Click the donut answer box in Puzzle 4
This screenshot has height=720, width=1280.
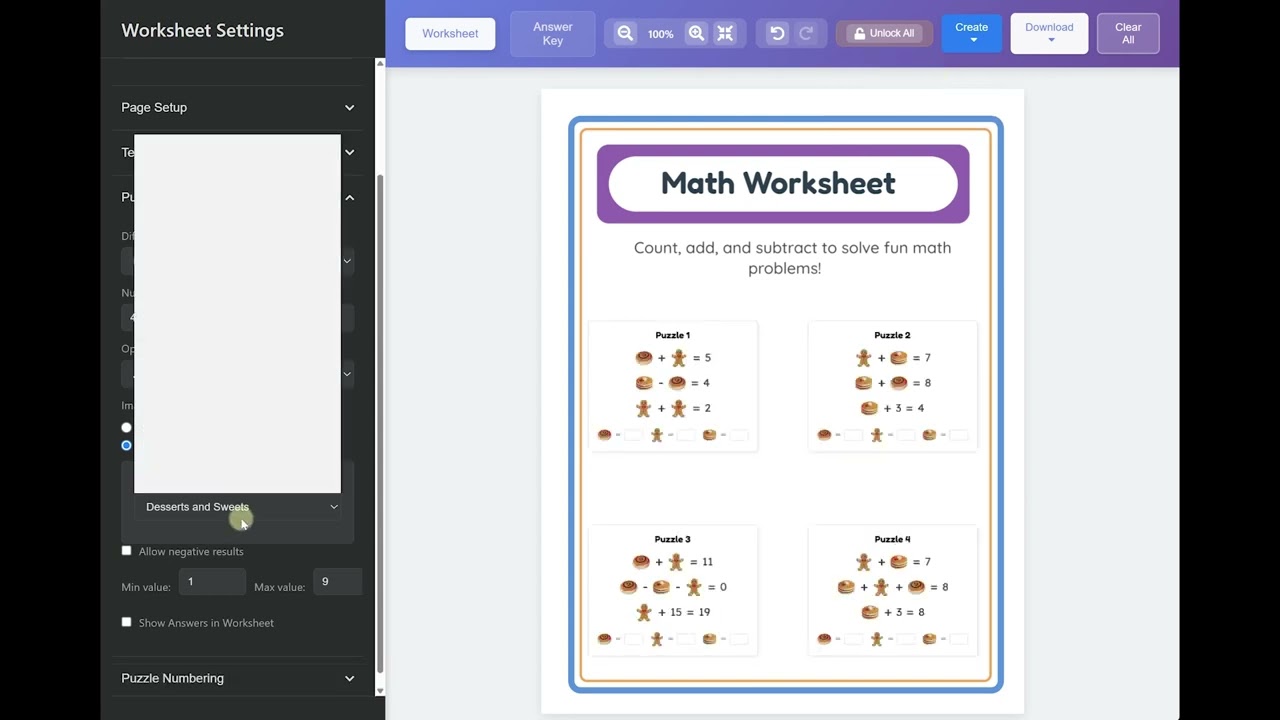point(853,639)
